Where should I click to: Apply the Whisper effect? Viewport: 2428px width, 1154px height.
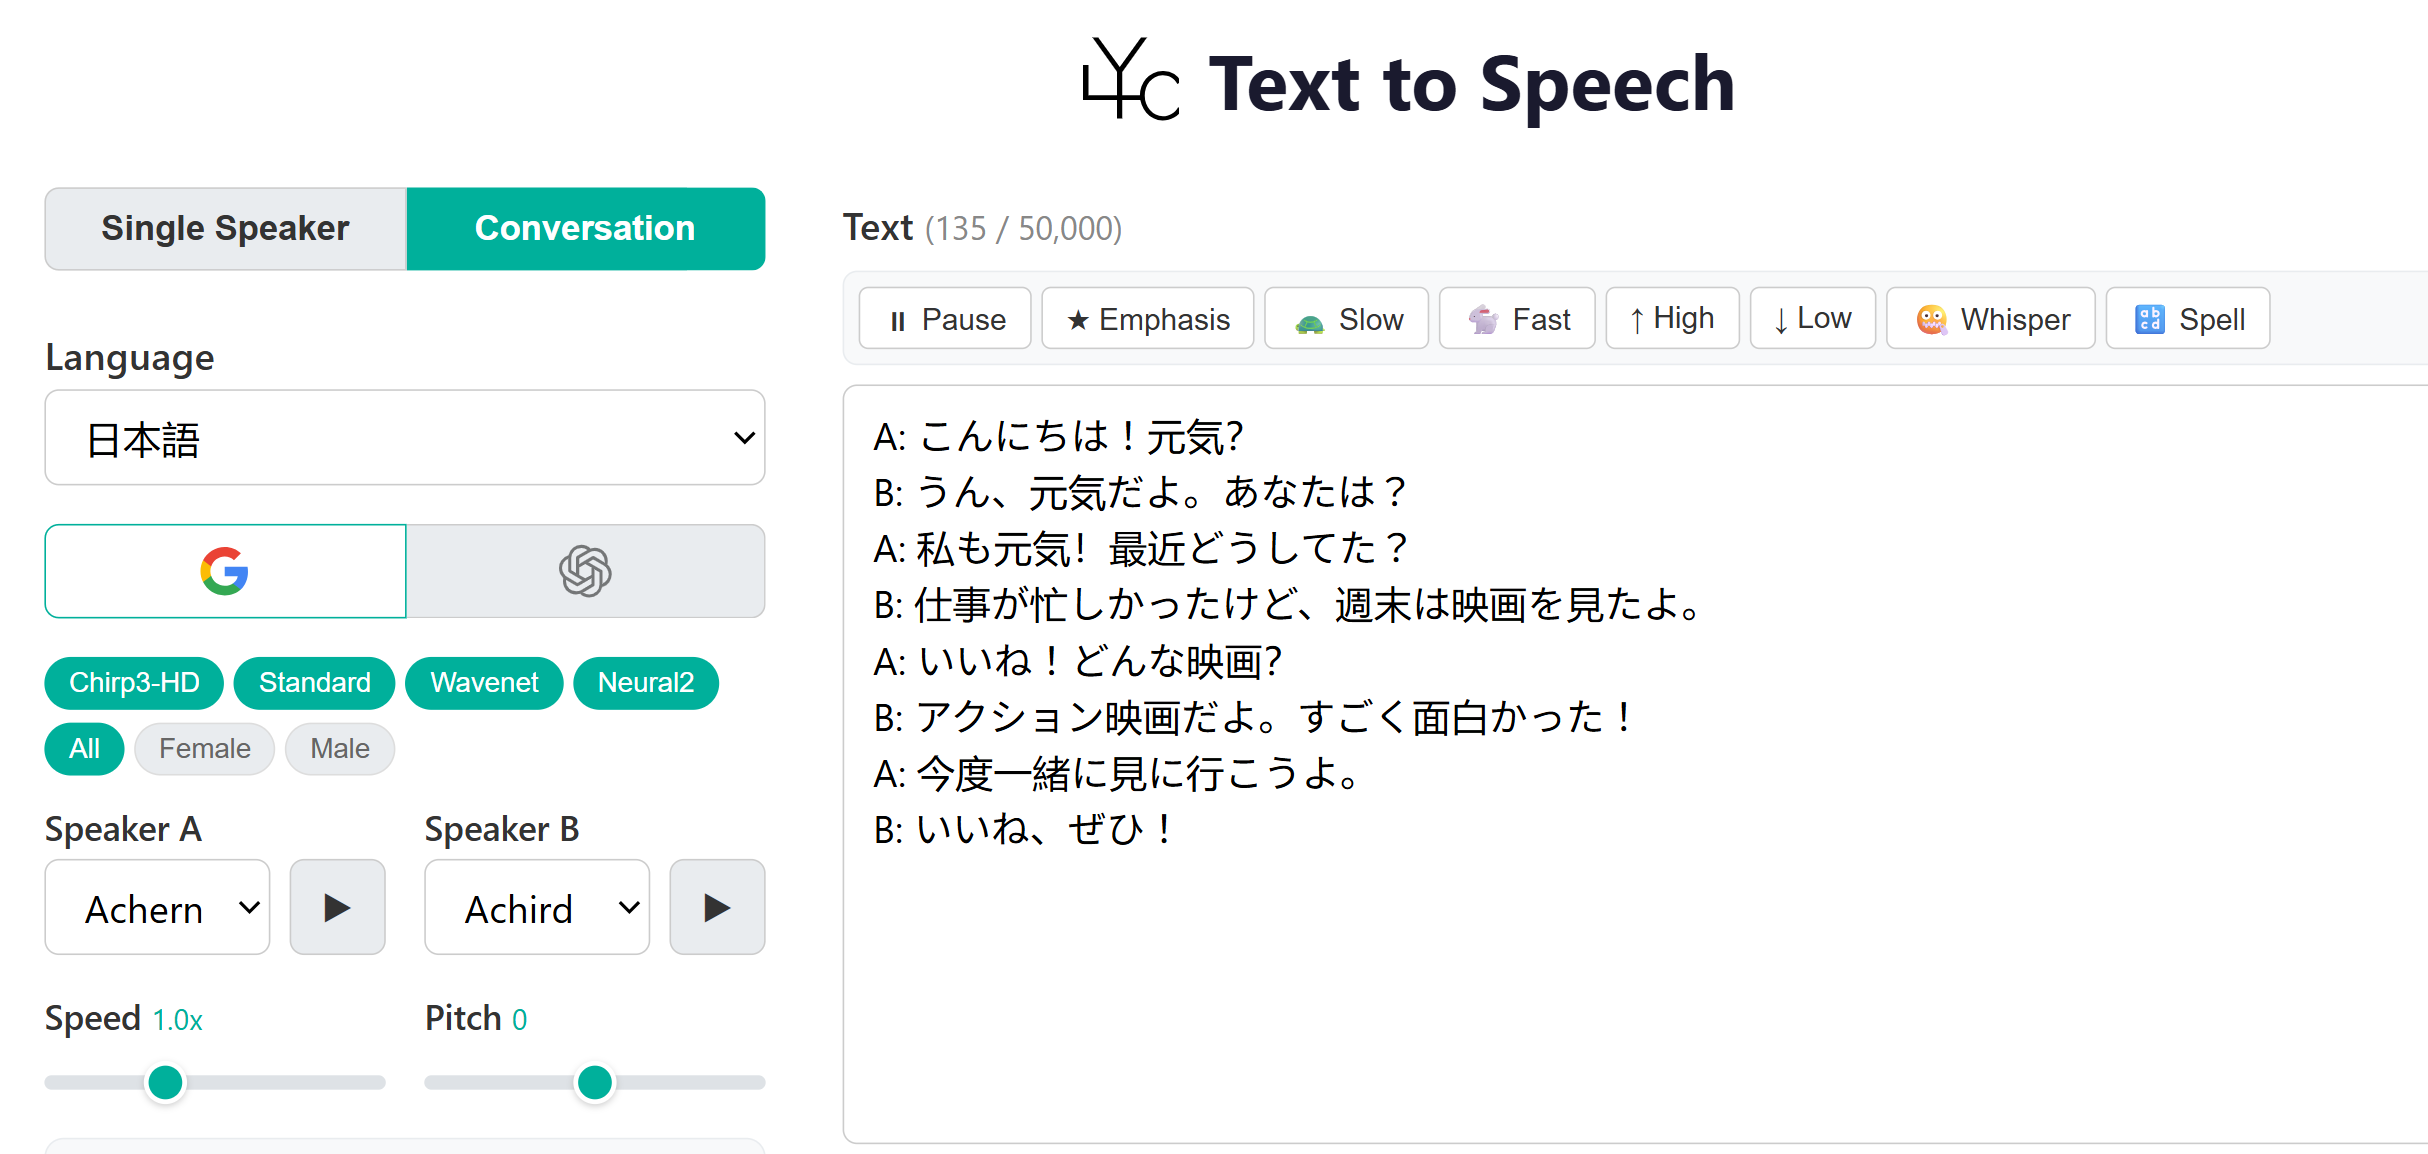tap(1991, 319)
